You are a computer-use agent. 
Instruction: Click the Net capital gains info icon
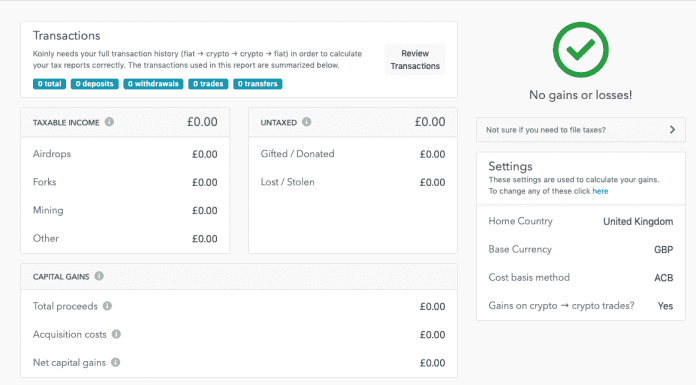point(115,362)
